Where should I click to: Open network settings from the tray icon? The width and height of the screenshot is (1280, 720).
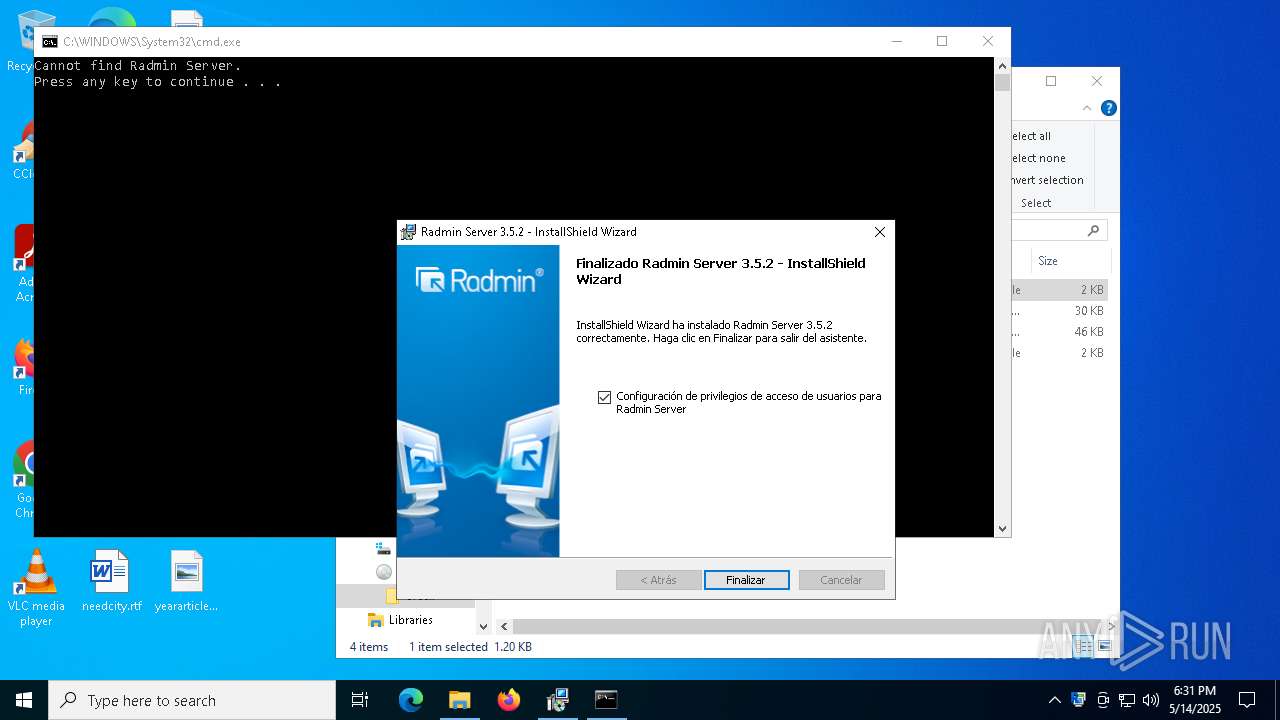(x=1127, y=700)
